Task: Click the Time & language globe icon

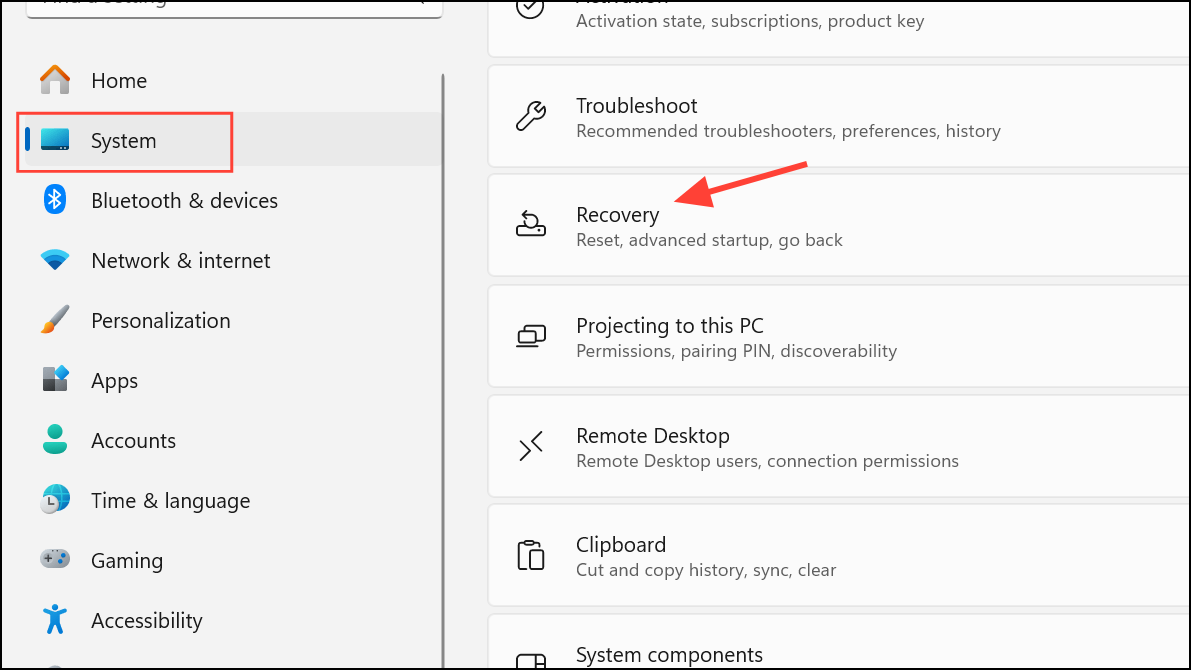Action: (55, 500)
